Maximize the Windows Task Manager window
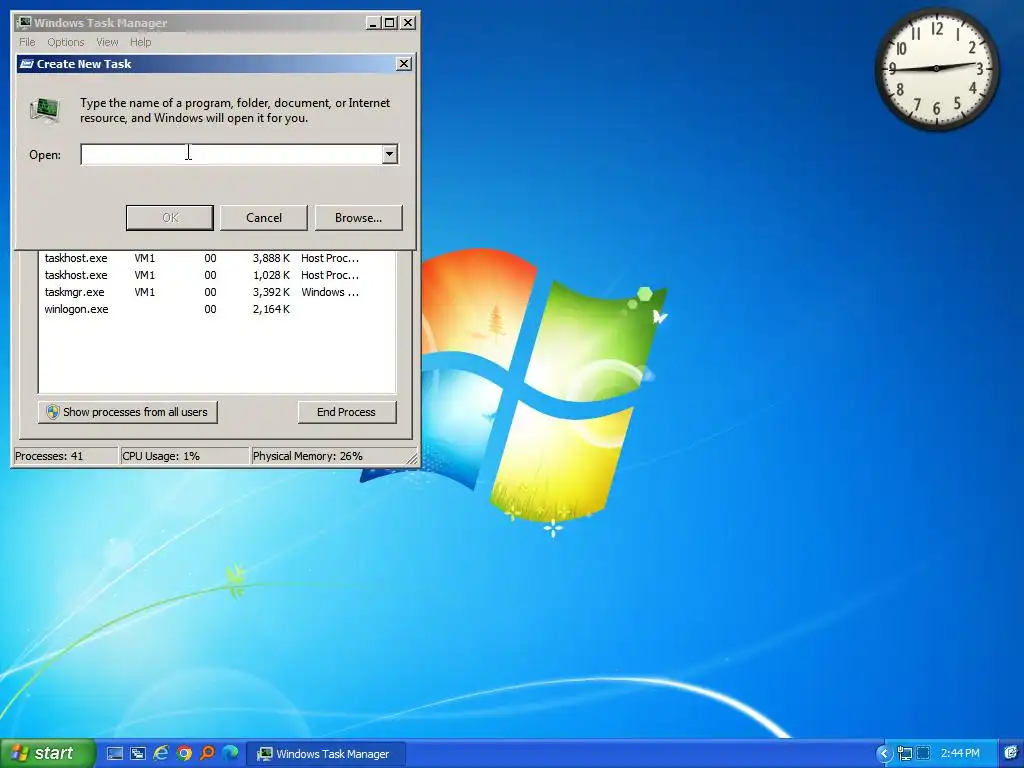Viewport: 1024px width, 768px height. pyautogui.click(x=390, y=23)
